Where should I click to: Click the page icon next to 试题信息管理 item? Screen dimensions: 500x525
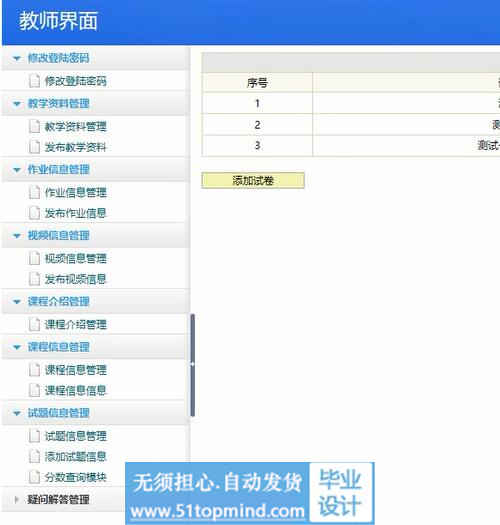(34, 436)
